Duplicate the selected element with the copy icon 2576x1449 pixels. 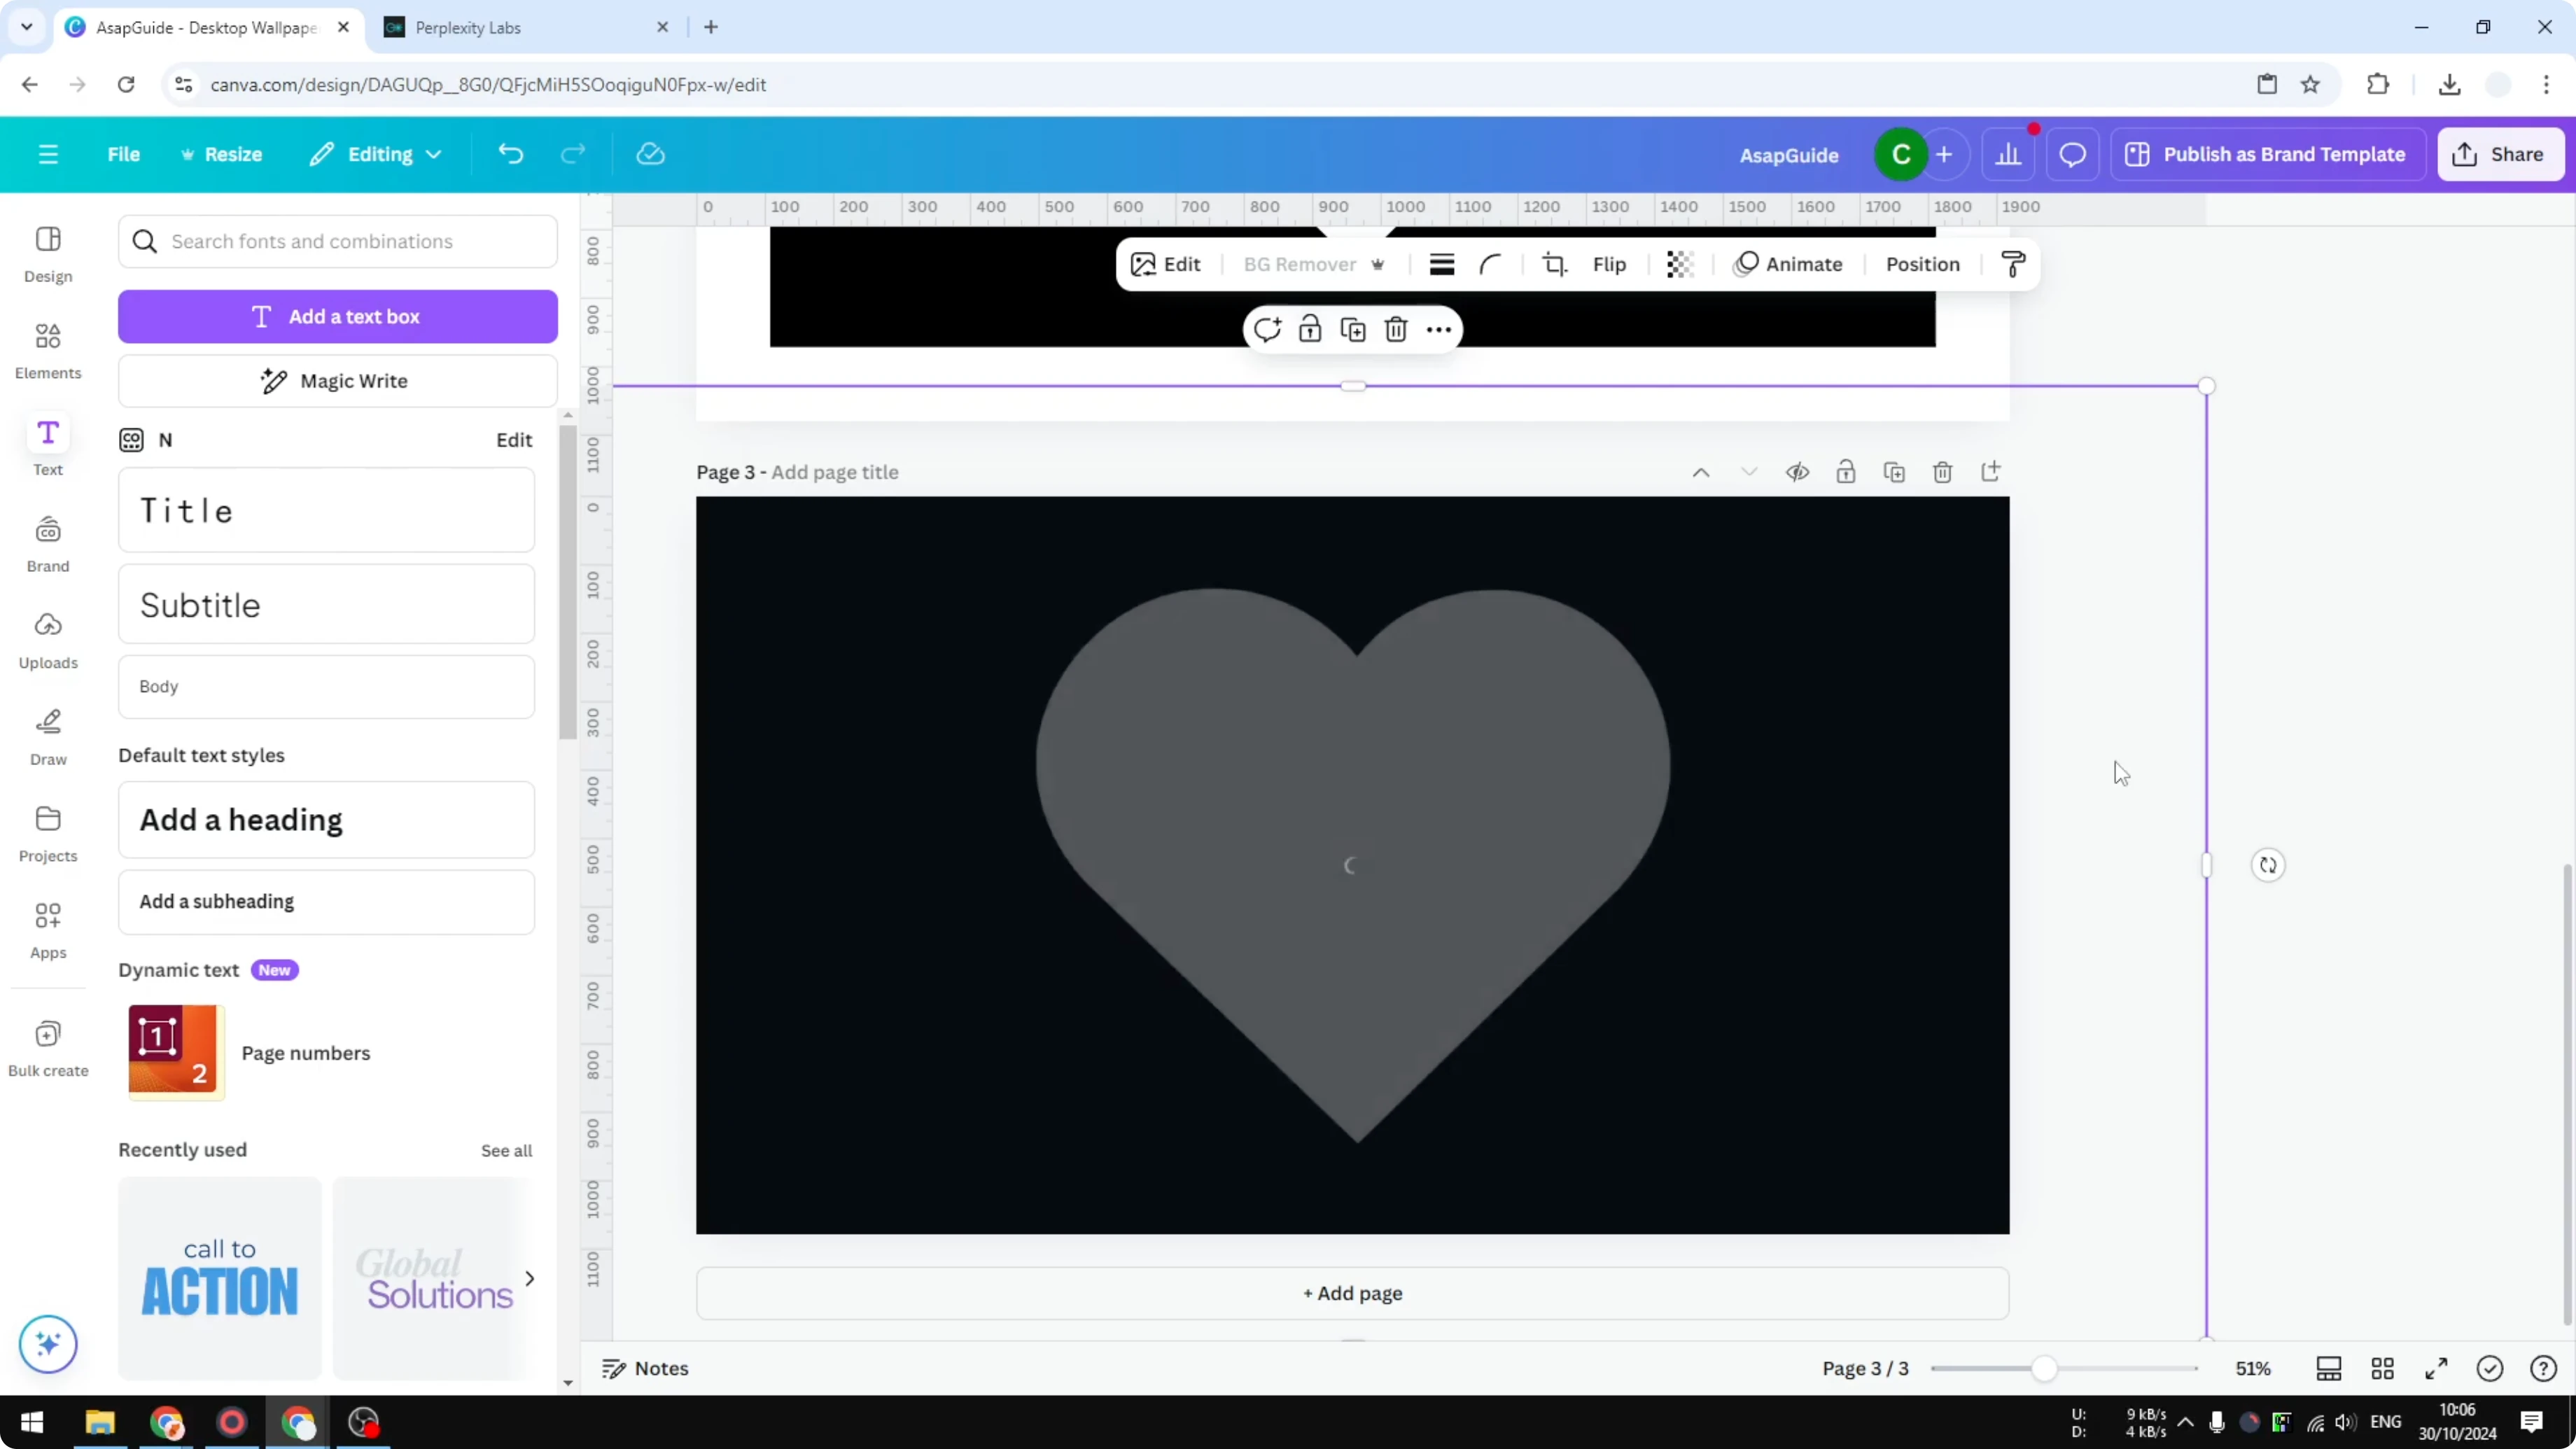(x=1352, y=328)
